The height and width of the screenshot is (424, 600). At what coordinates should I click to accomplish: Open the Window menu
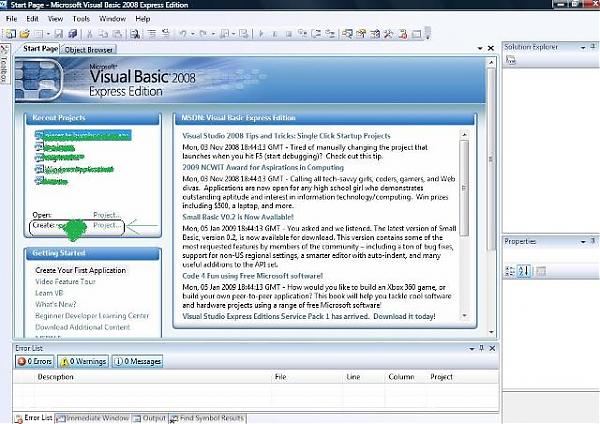point(112,19)
